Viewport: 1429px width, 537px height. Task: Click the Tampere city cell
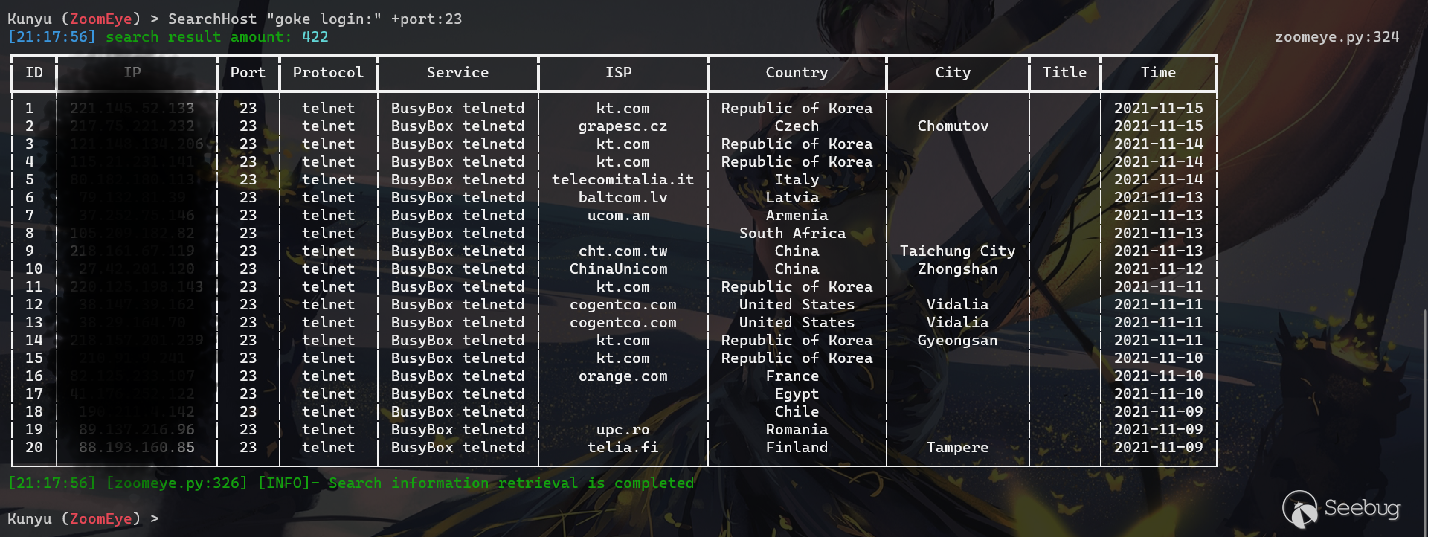(x=957, y=447)
